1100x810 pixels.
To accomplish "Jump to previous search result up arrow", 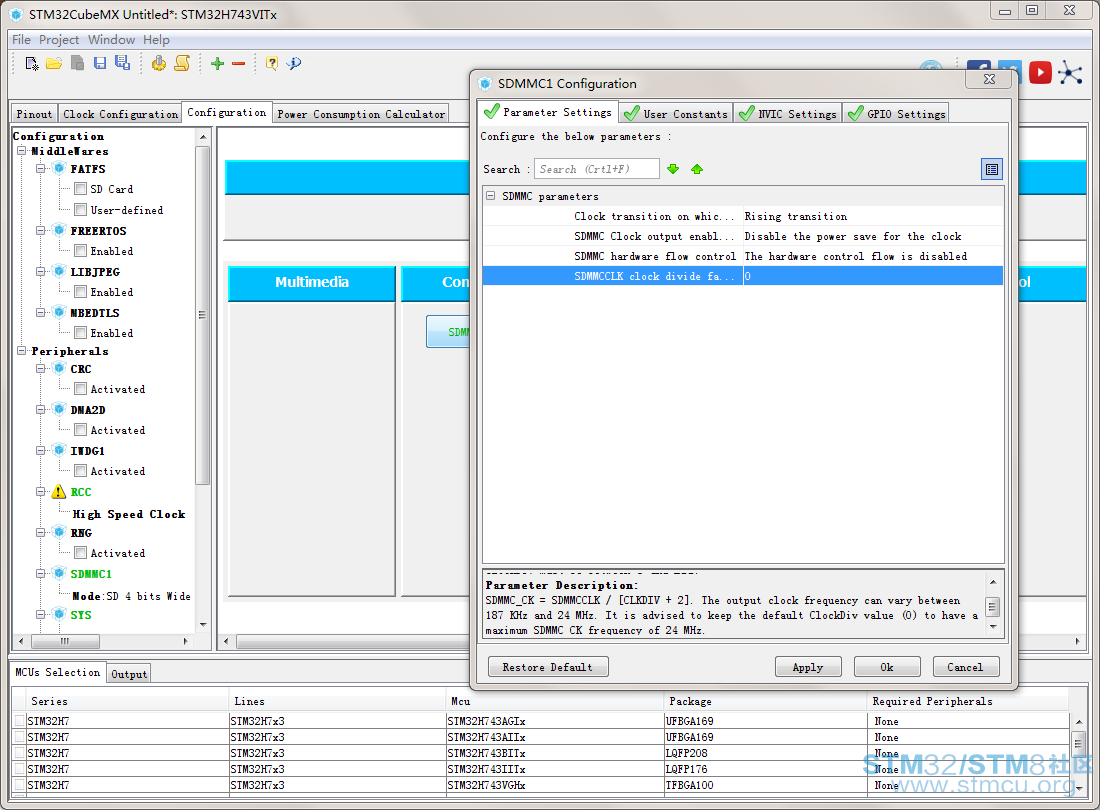I will click(697, 169).
